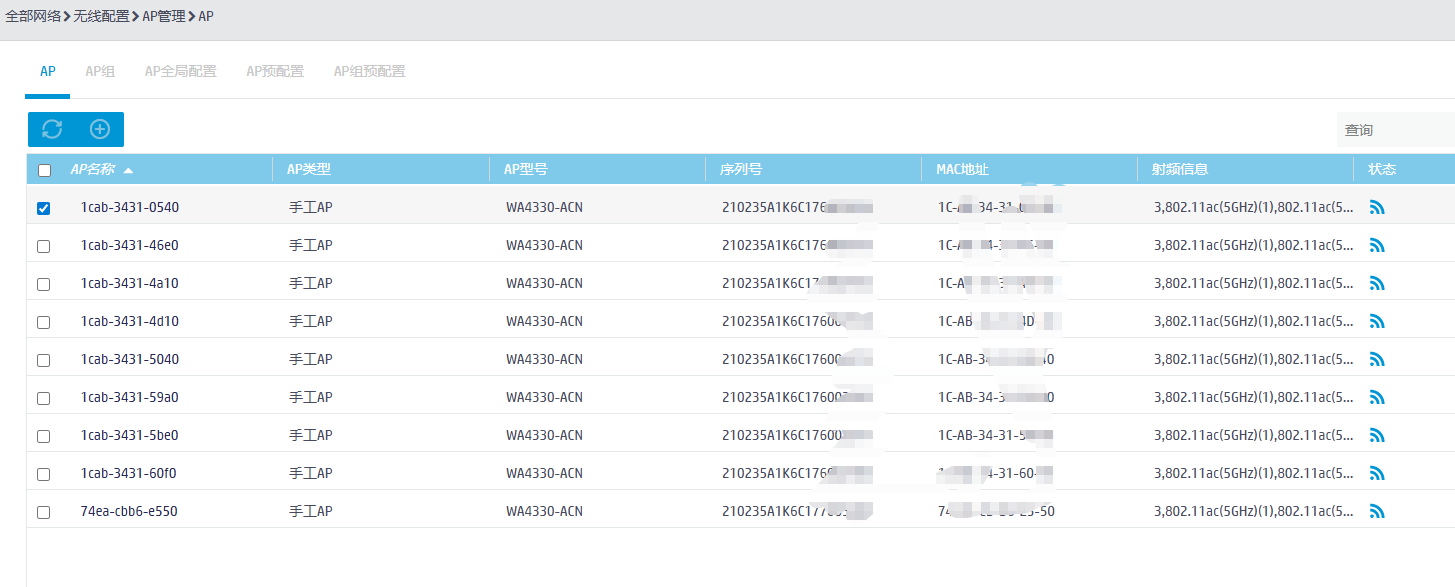Click 无线配置 in the breadcrumb

coord(101,16)
